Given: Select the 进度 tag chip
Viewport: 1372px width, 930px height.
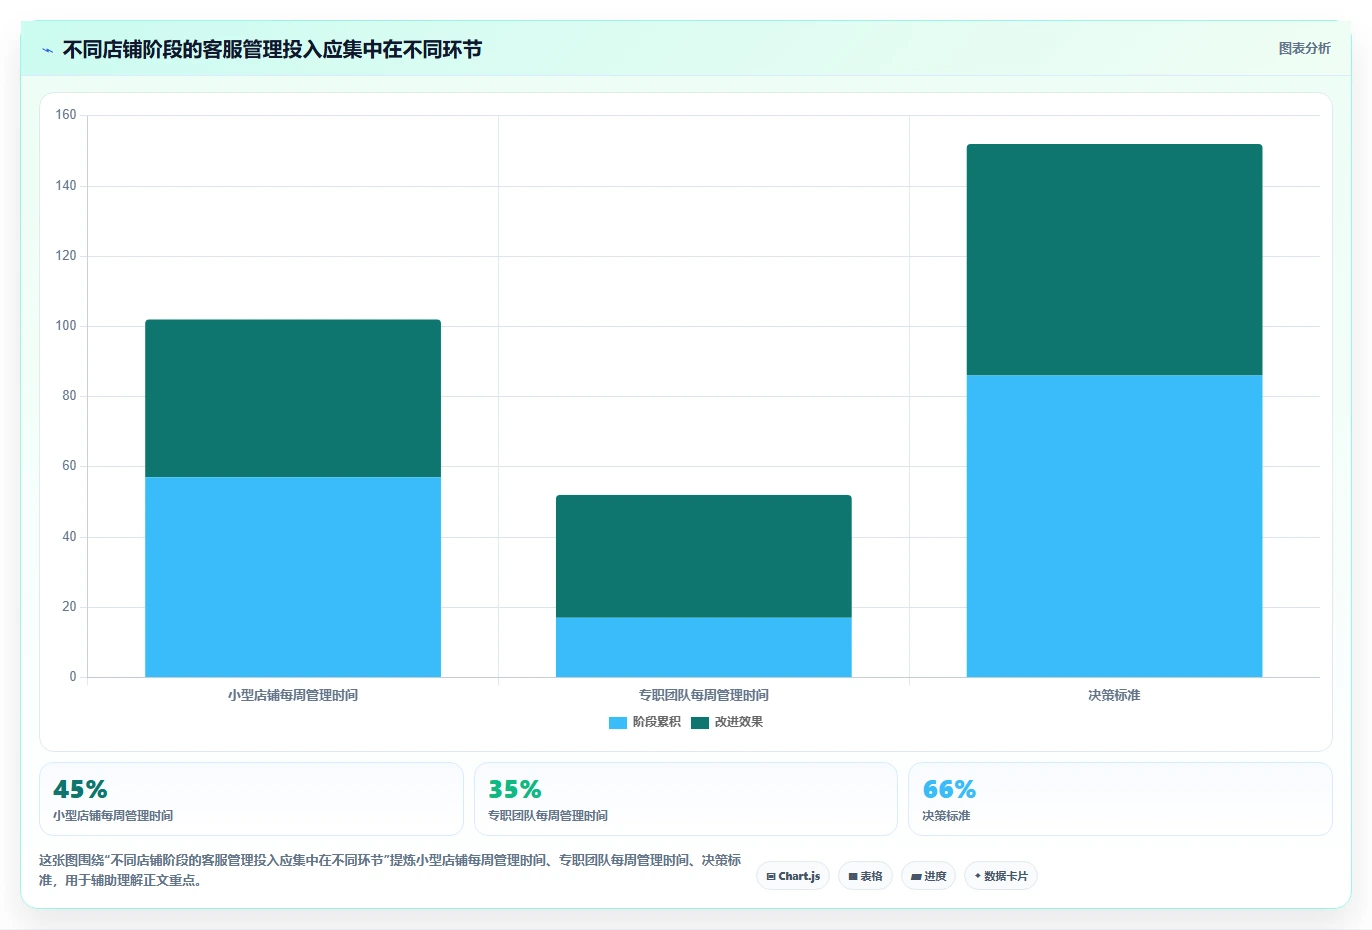Looking at the screenshot, I should (x=928, y=876).
